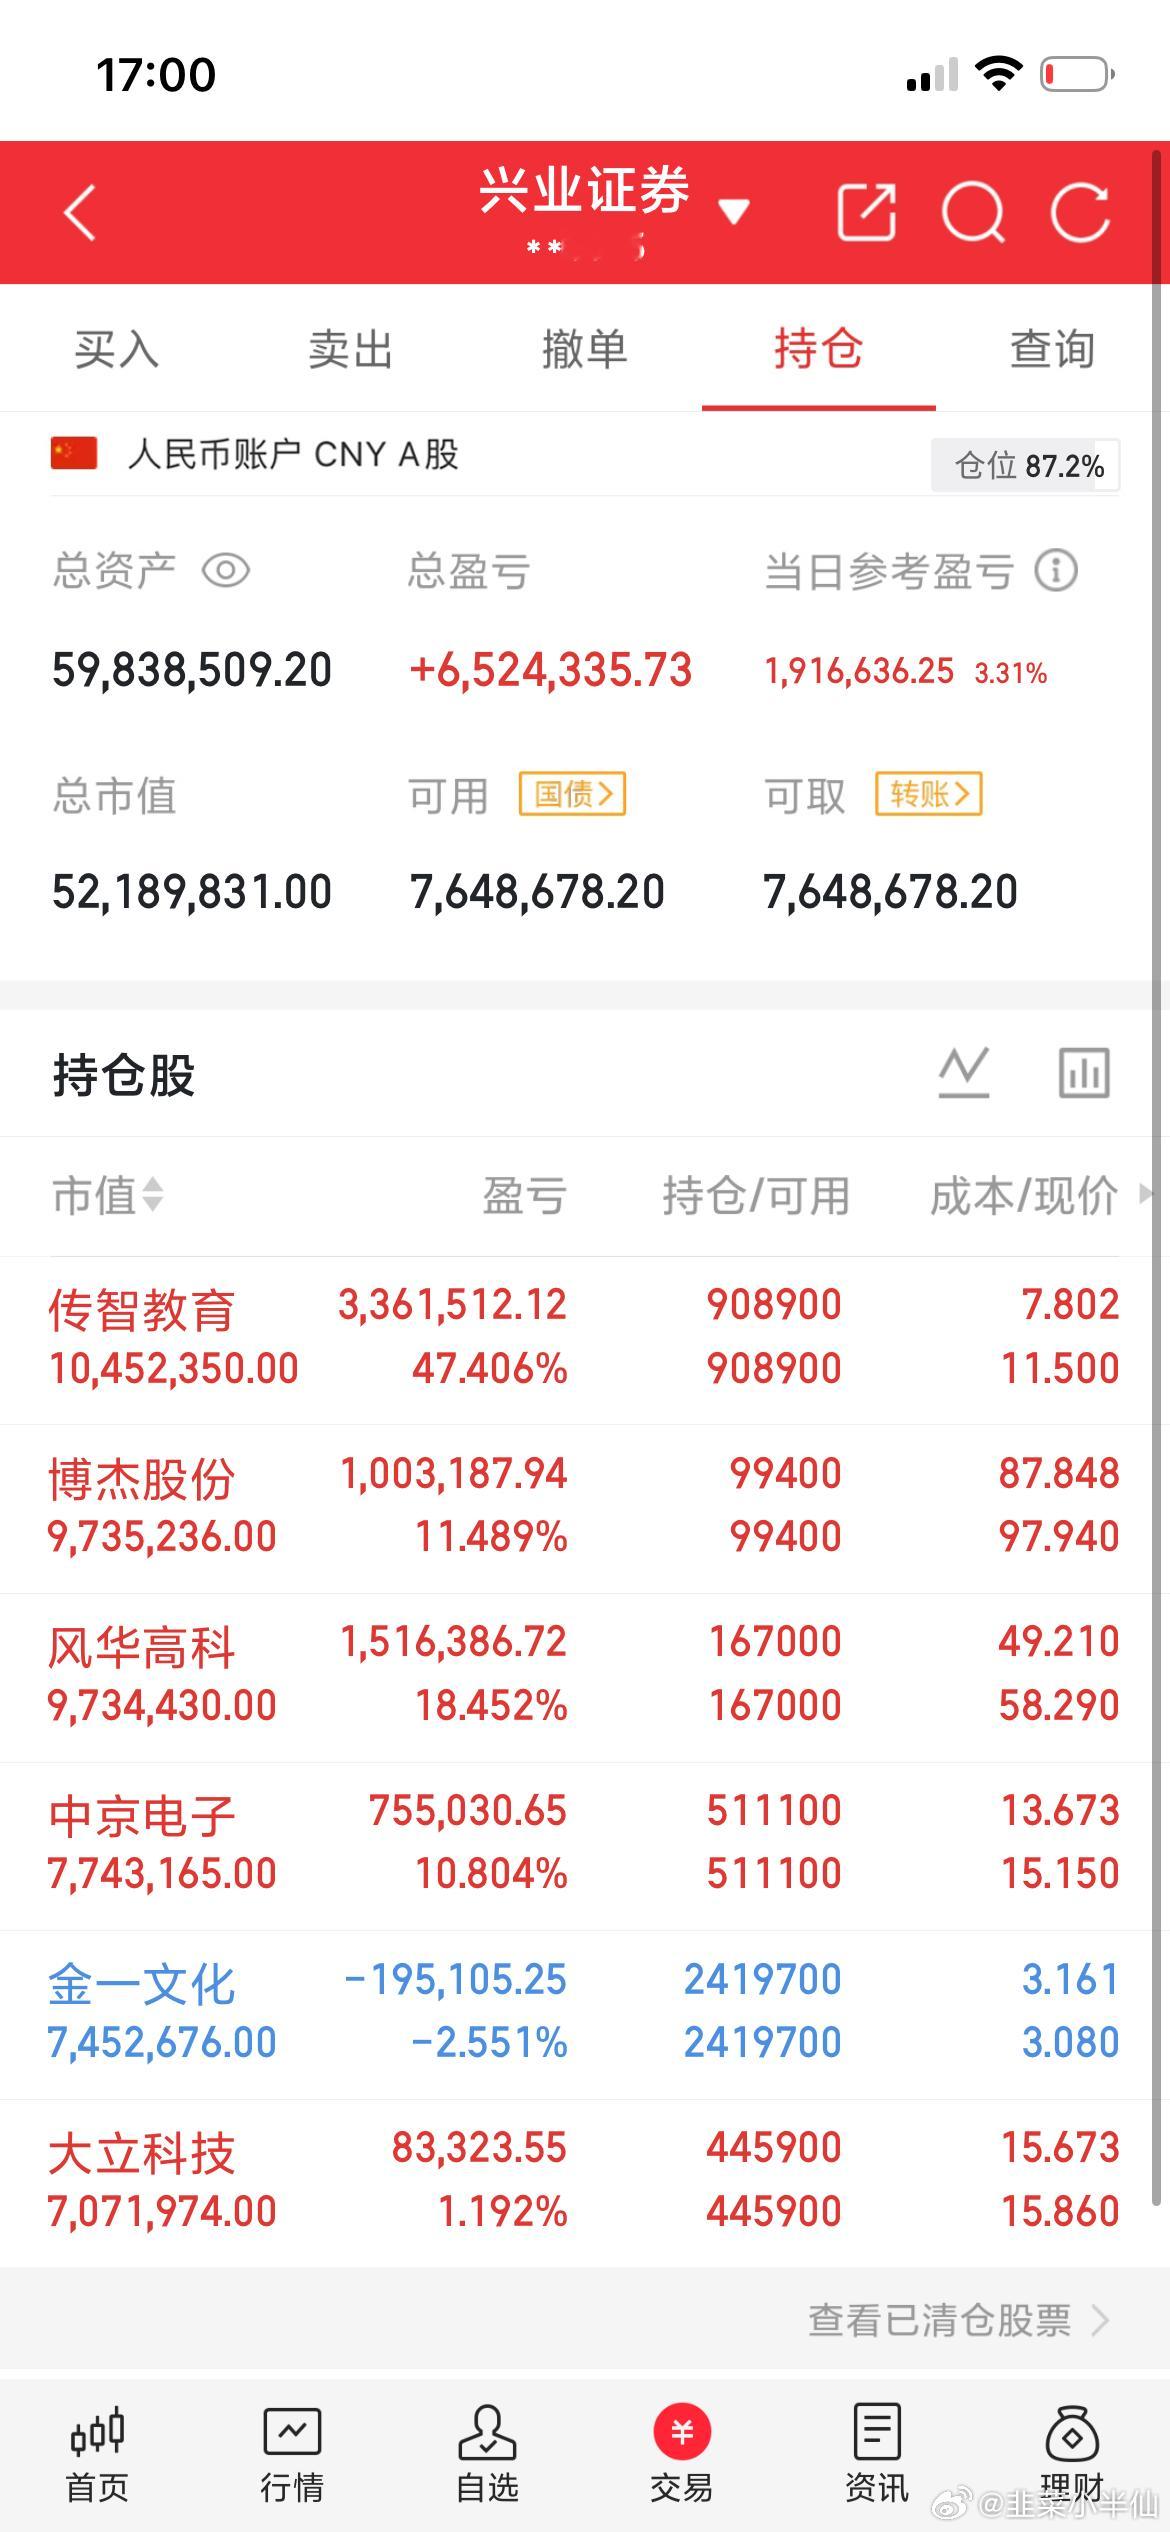Tap 金一文化 loss -195,105.25

(x=456, y=1980)
